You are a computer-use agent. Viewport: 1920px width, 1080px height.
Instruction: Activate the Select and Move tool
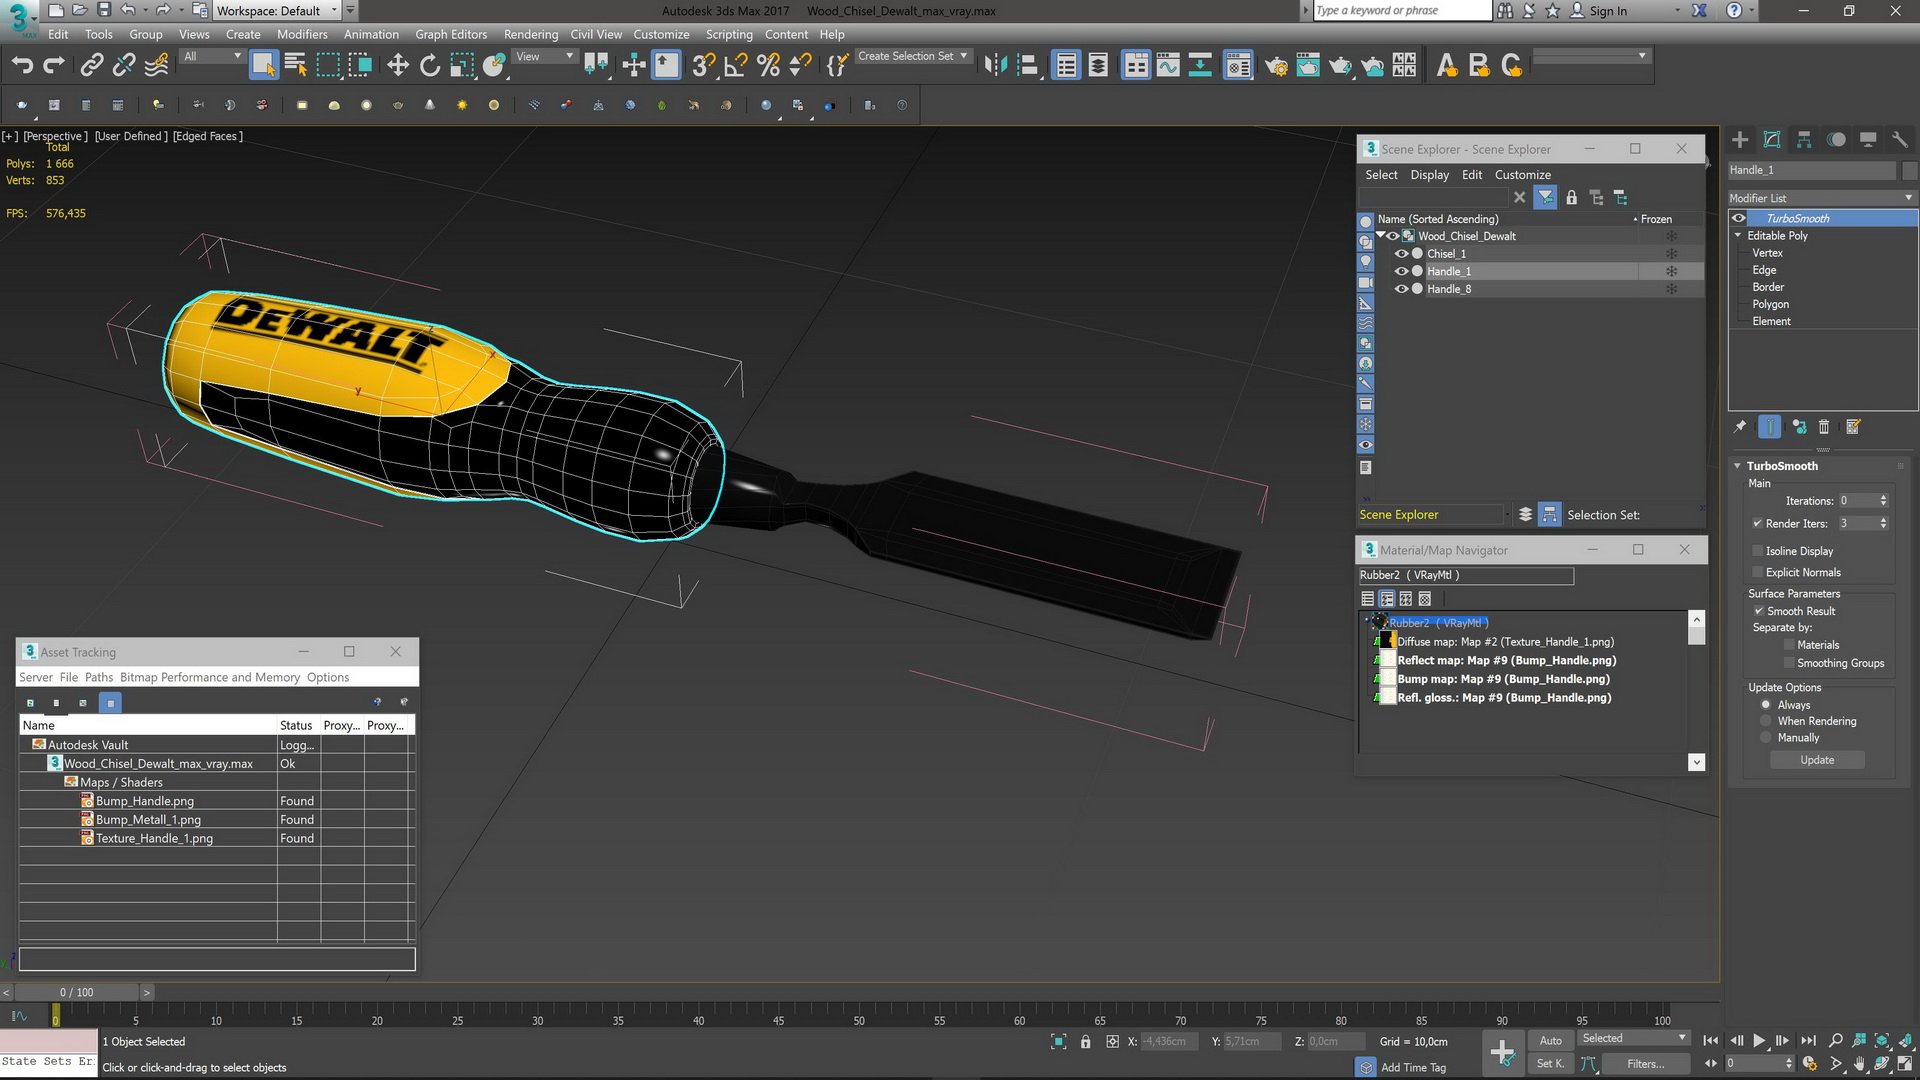(x=398, y=65)
